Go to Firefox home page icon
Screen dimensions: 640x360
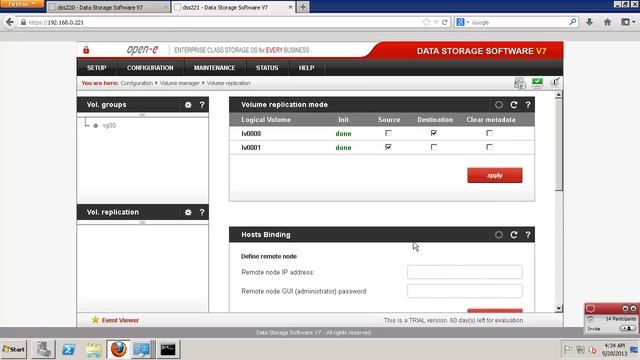click(607, 22)
